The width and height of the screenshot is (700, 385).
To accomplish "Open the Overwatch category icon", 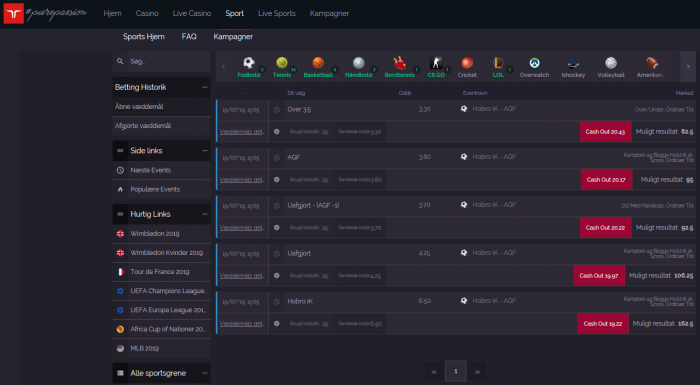I will (x=534, y=63).
